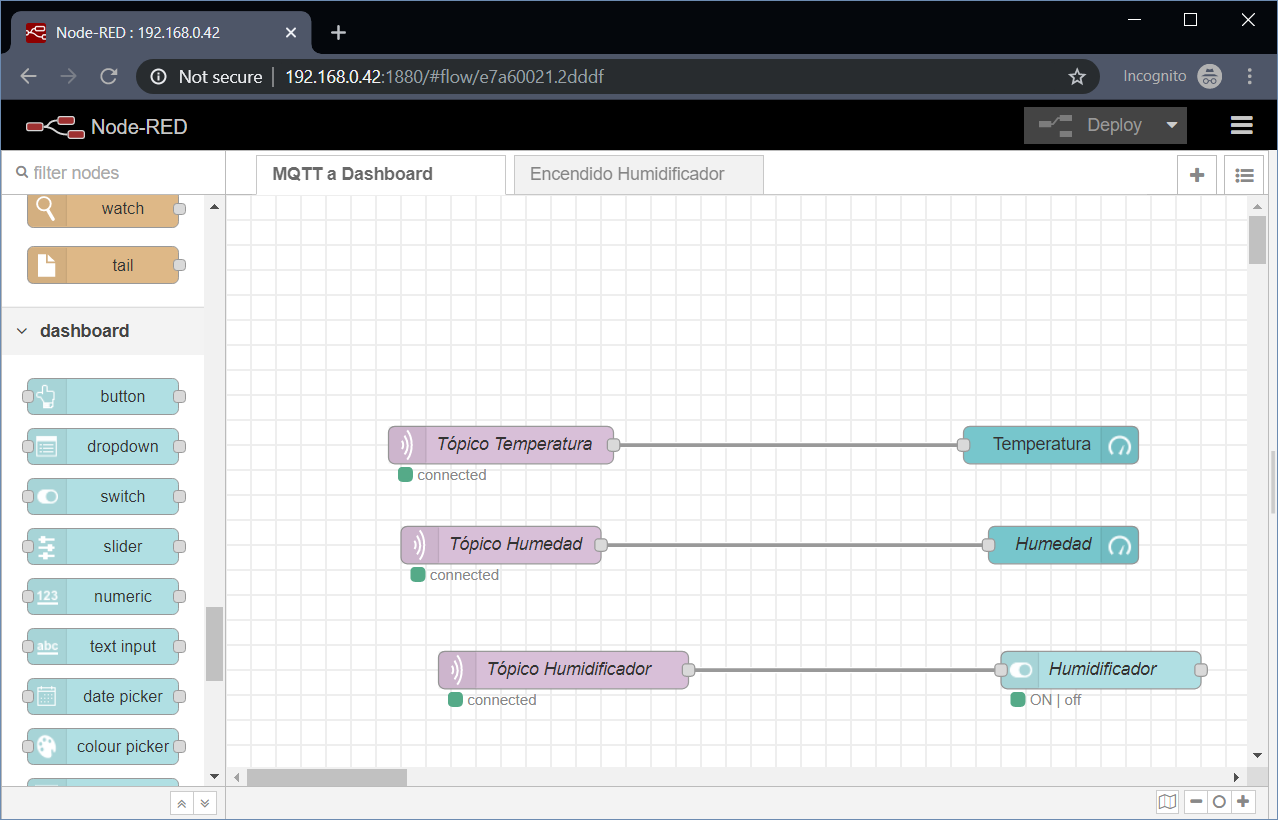Select the text input dashboard node
The height and width of the screenshot is (820, 1278).
point(103,647)
